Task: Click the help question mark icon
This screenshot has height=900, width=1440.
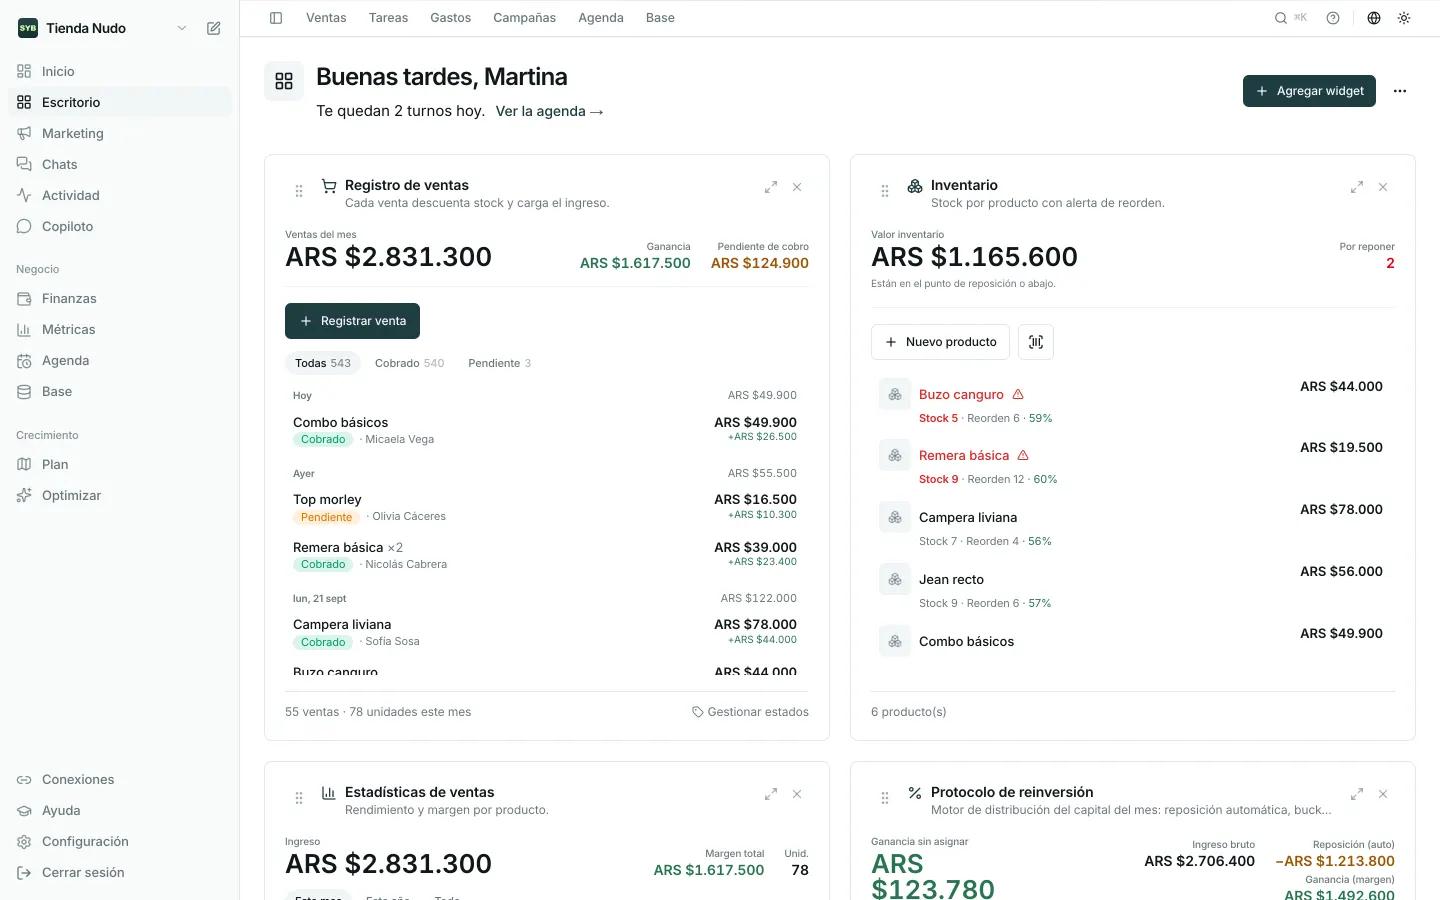Action: click(1333, 18)
